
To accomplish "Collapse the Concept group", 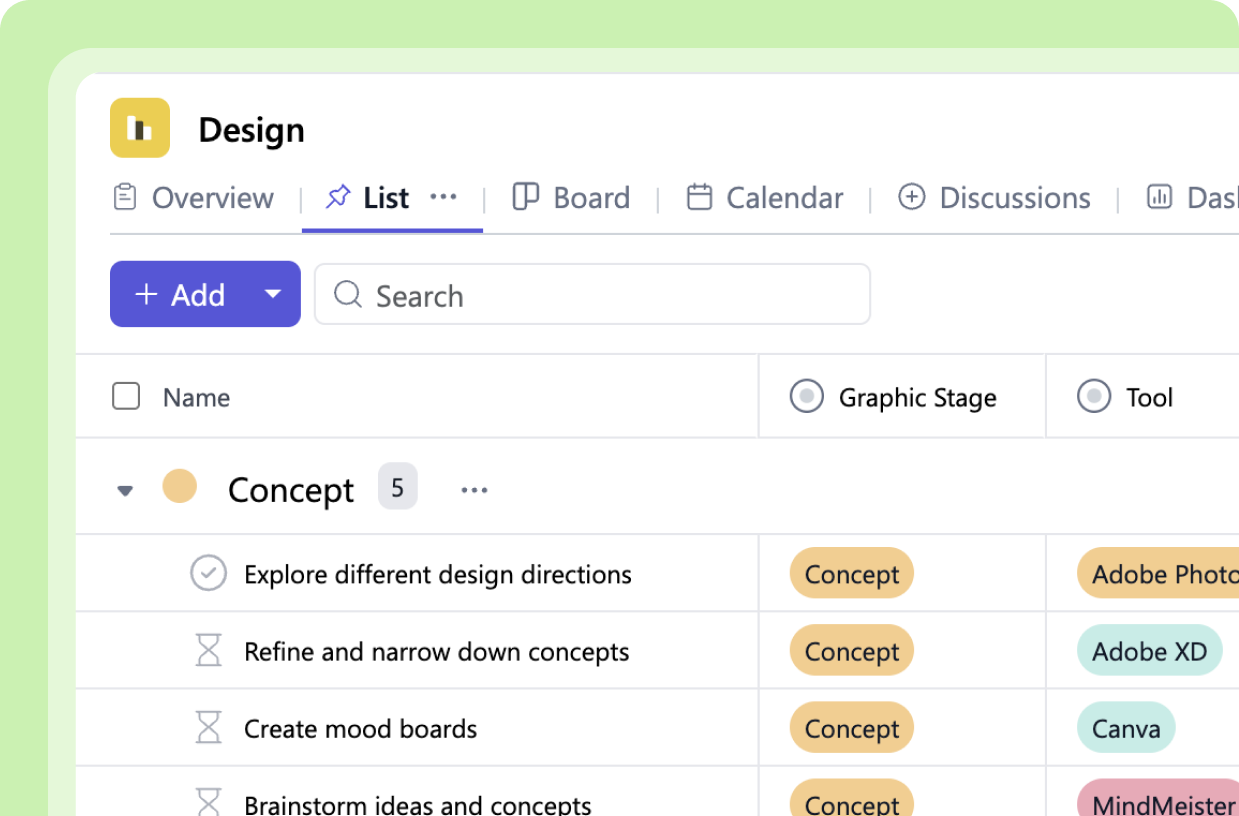I will click(125, 490).
